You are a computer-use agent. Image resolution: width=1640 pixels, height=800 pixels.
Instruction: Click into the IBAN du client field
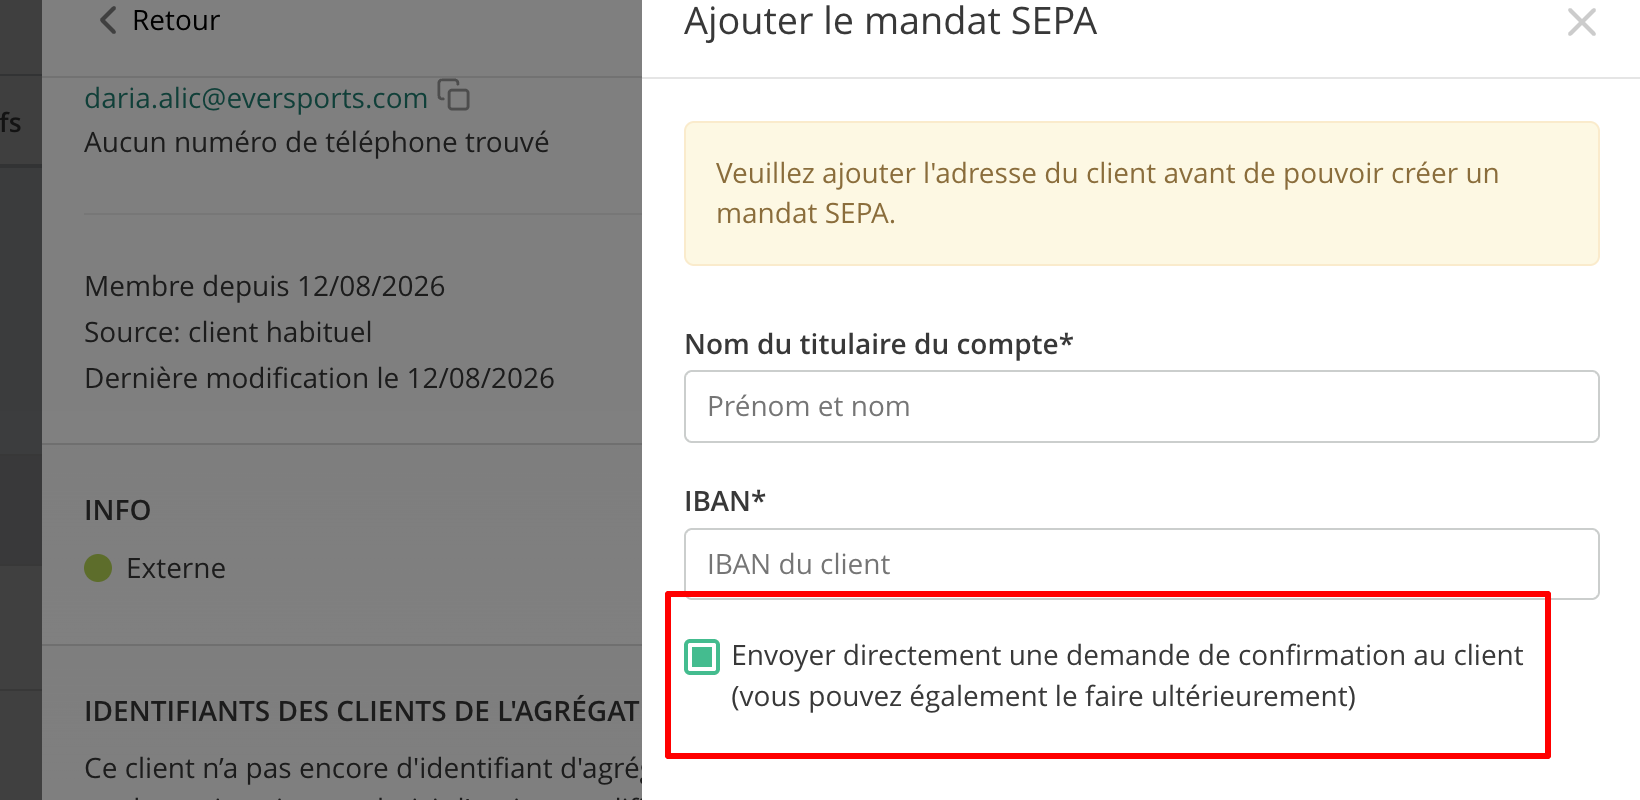click(1141, 563)
